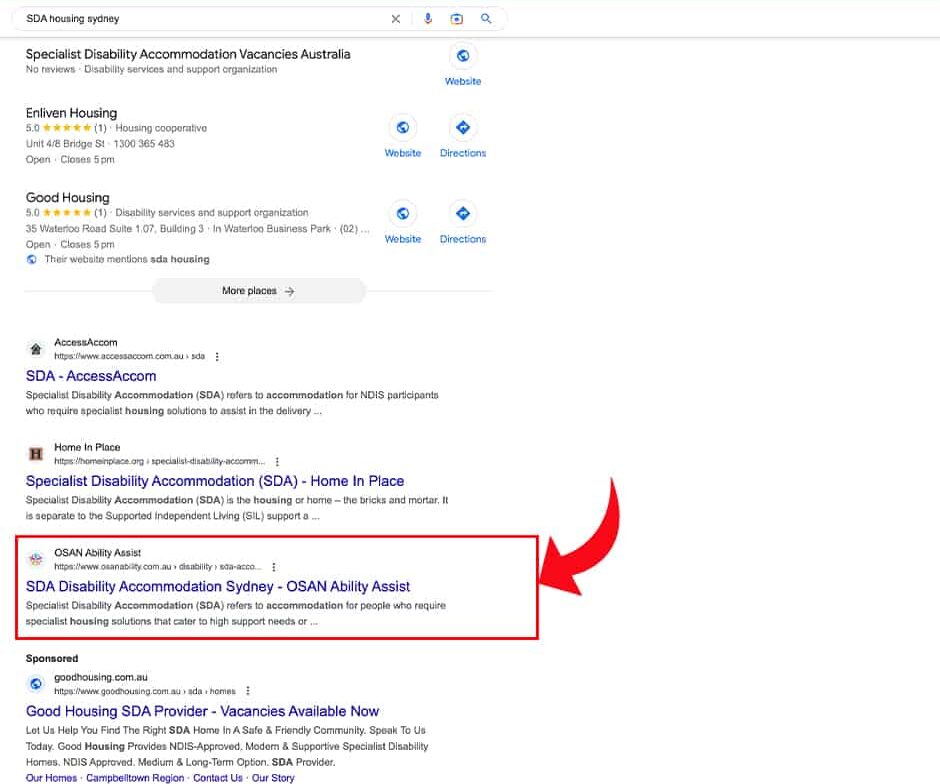940x784 pixels.
Task: Visit Specialist Disability Accommodation Vacancies website
Action: pos(462,57)
